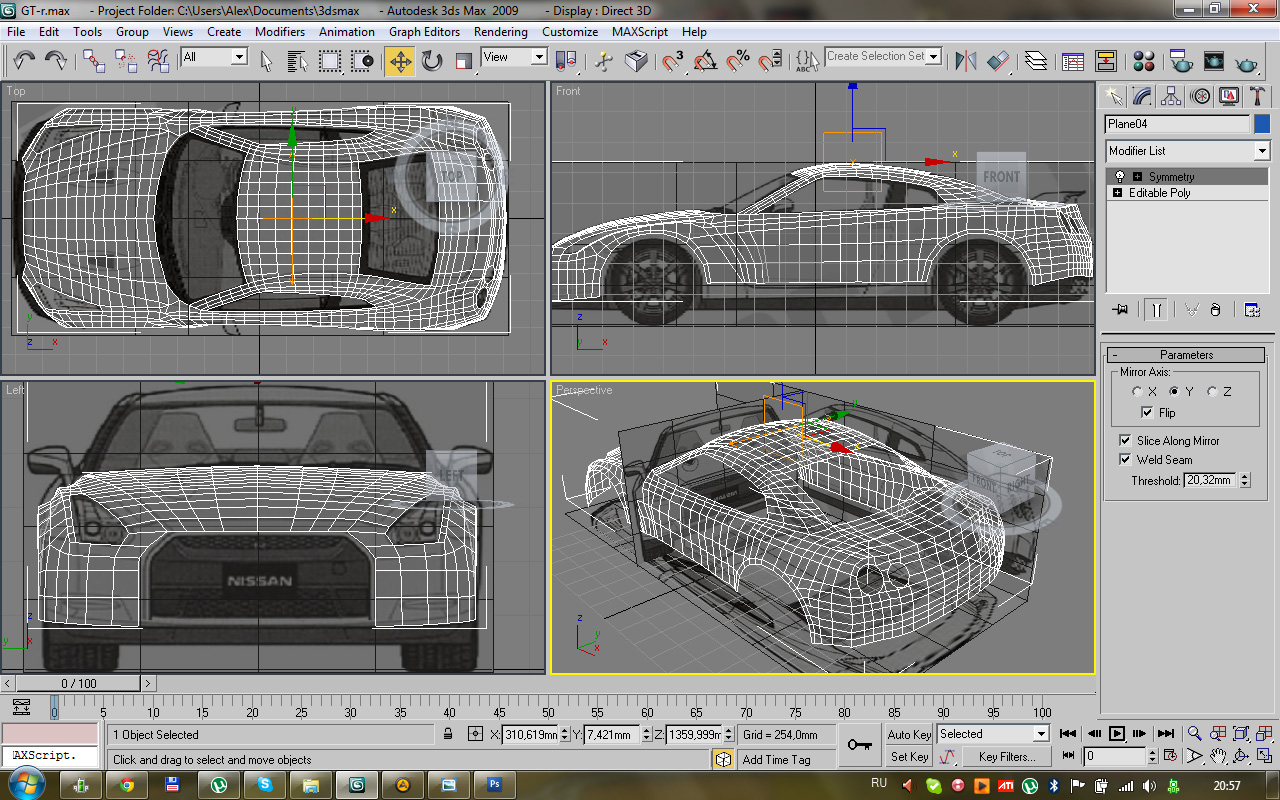Activate the Select and Move tool
The image size is (1280, 800).
point(400,62)
